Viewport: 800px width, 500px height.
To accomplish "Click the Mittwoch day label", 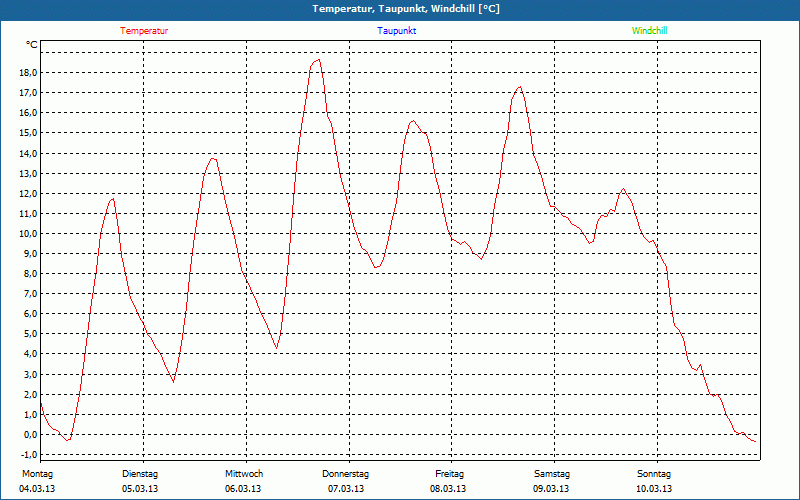I will point(244,473).
